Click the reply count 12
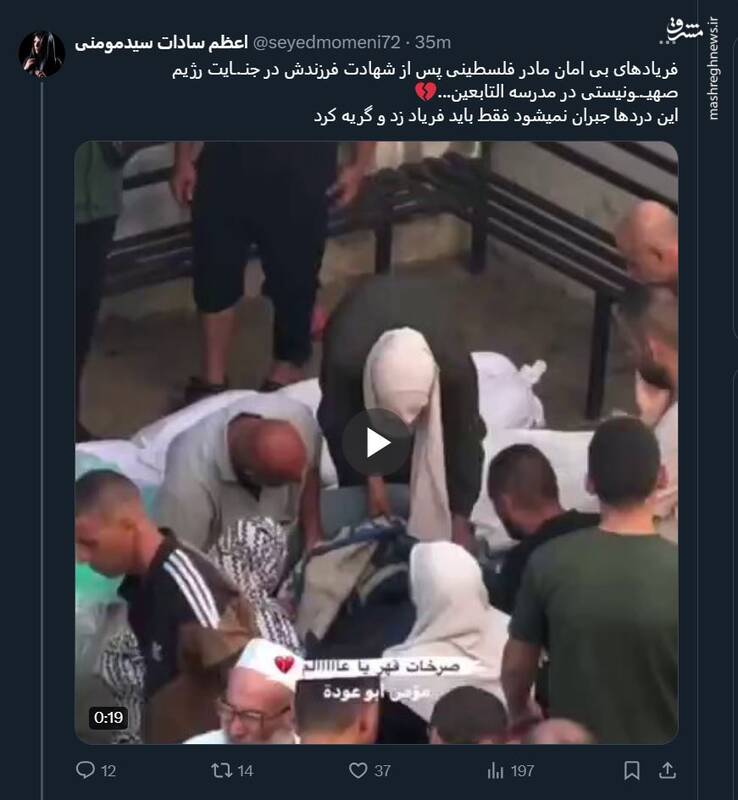The width and height of the screenshot is (738, 800). point(108,770)
